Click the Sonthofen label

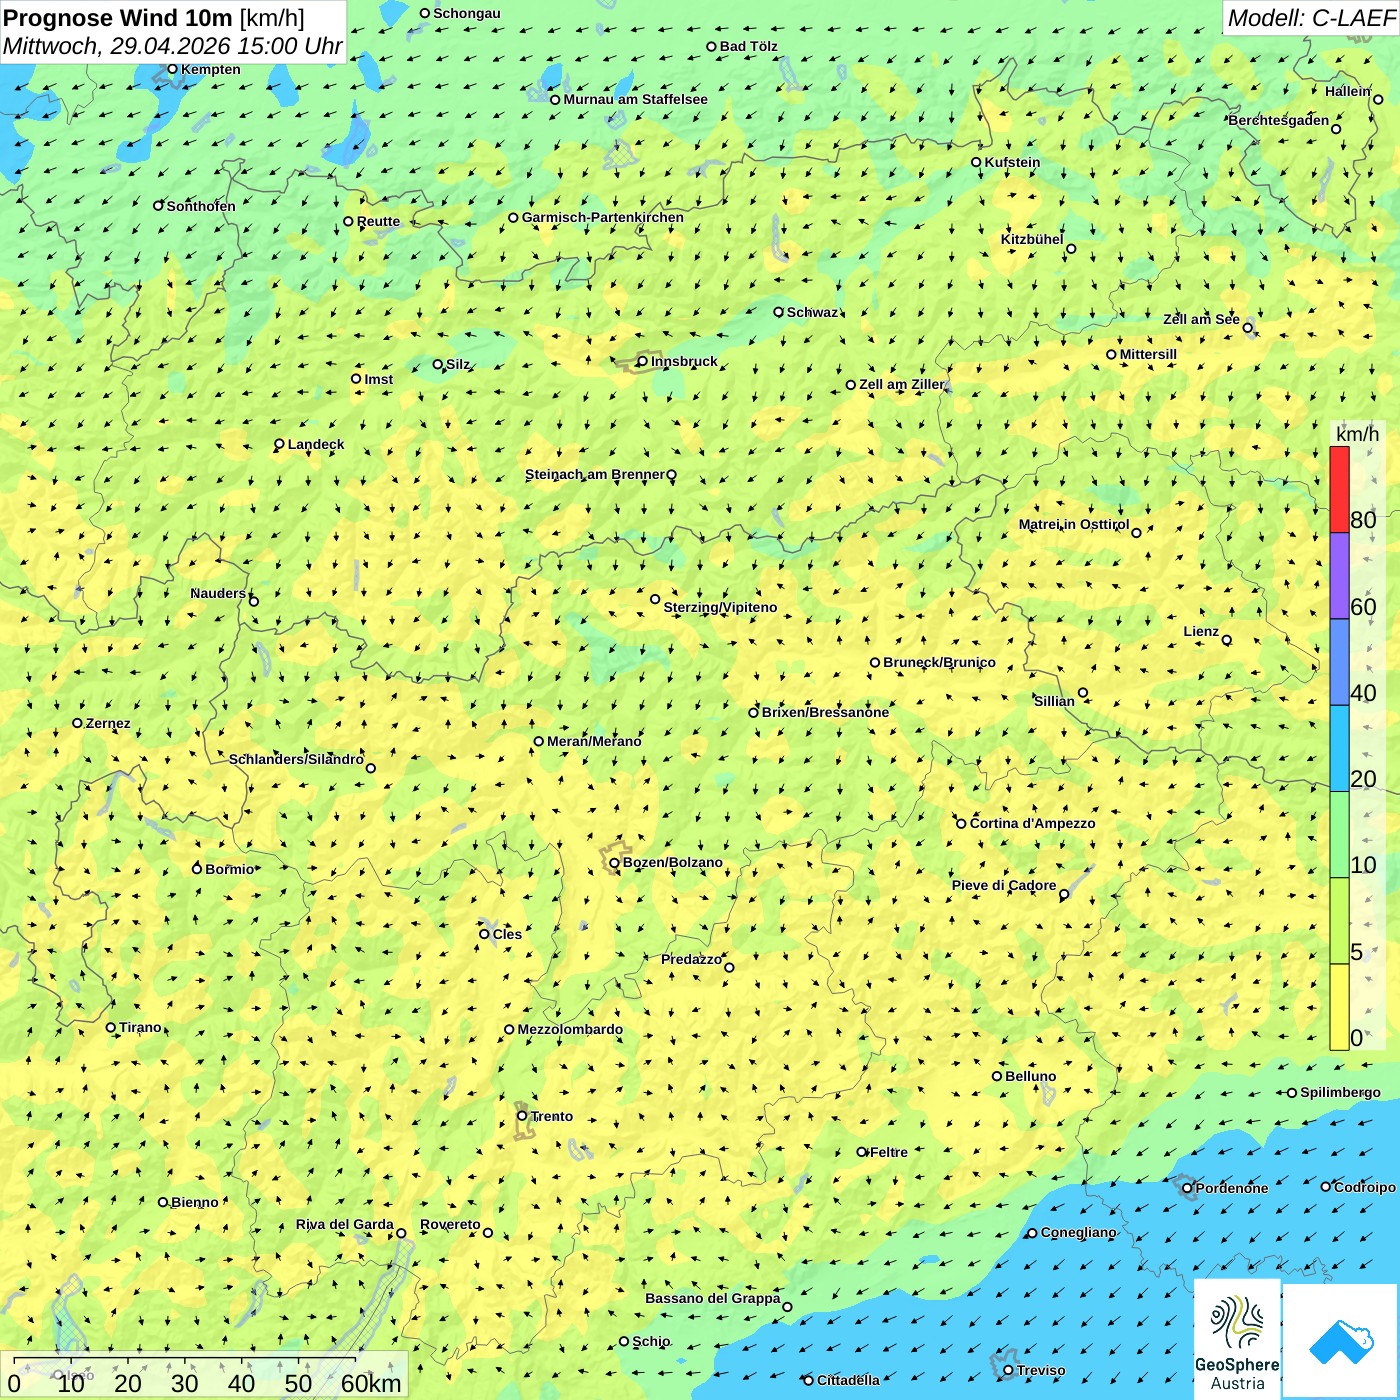201,206
